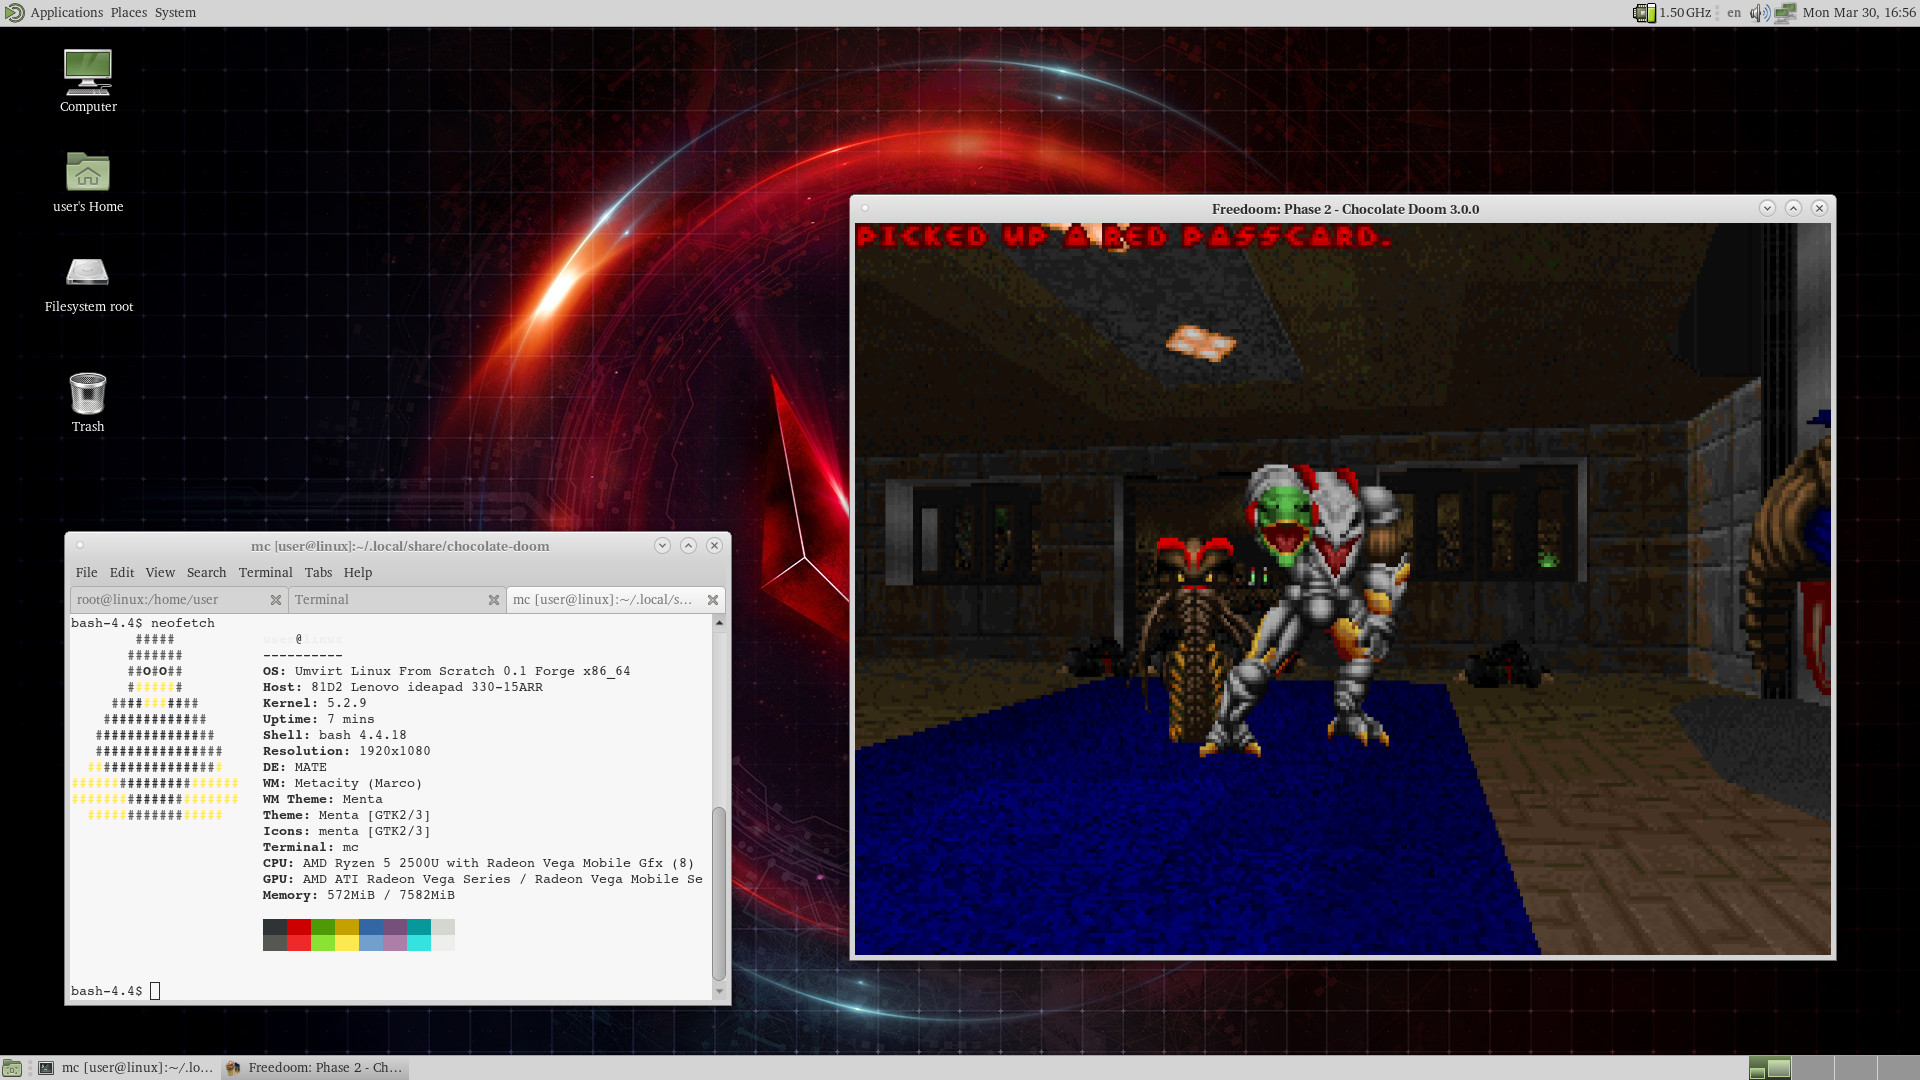Close the root@linux:/home/user terminal tab

click(x=276, y=600)
